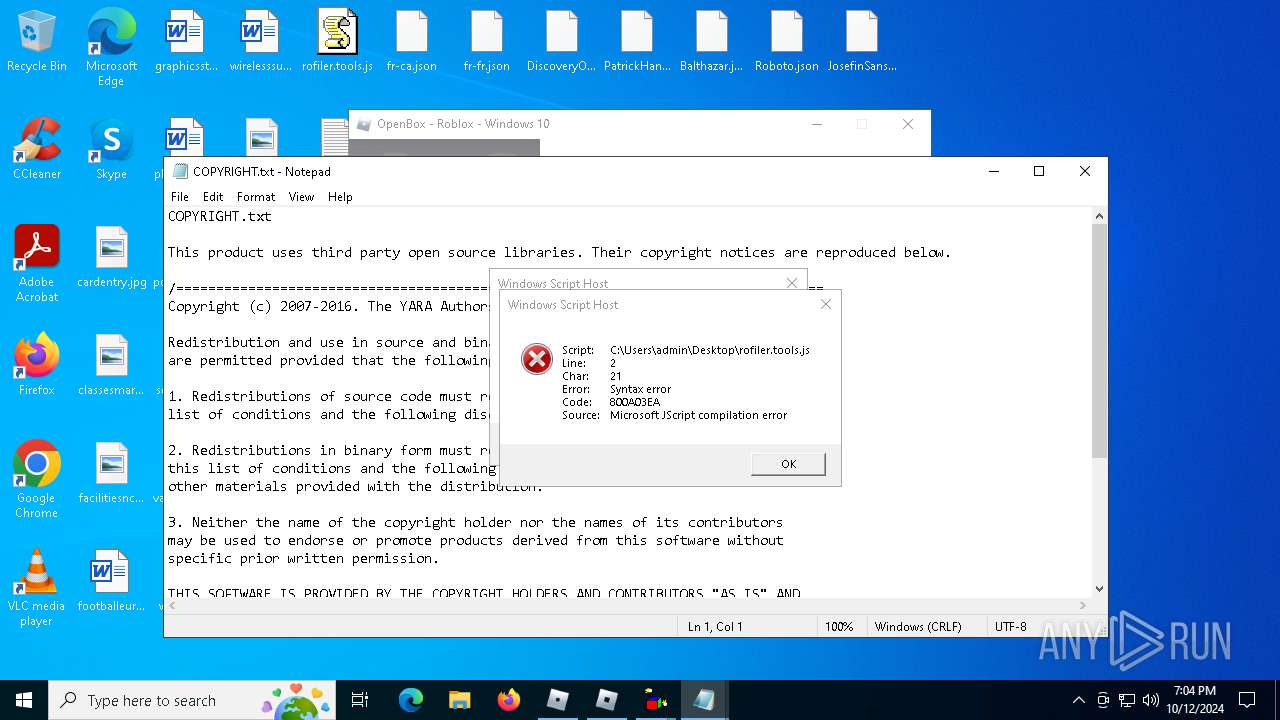1280x720 pixels.
Task: Open the Firefox desktop shortcut
Action: 37,365
